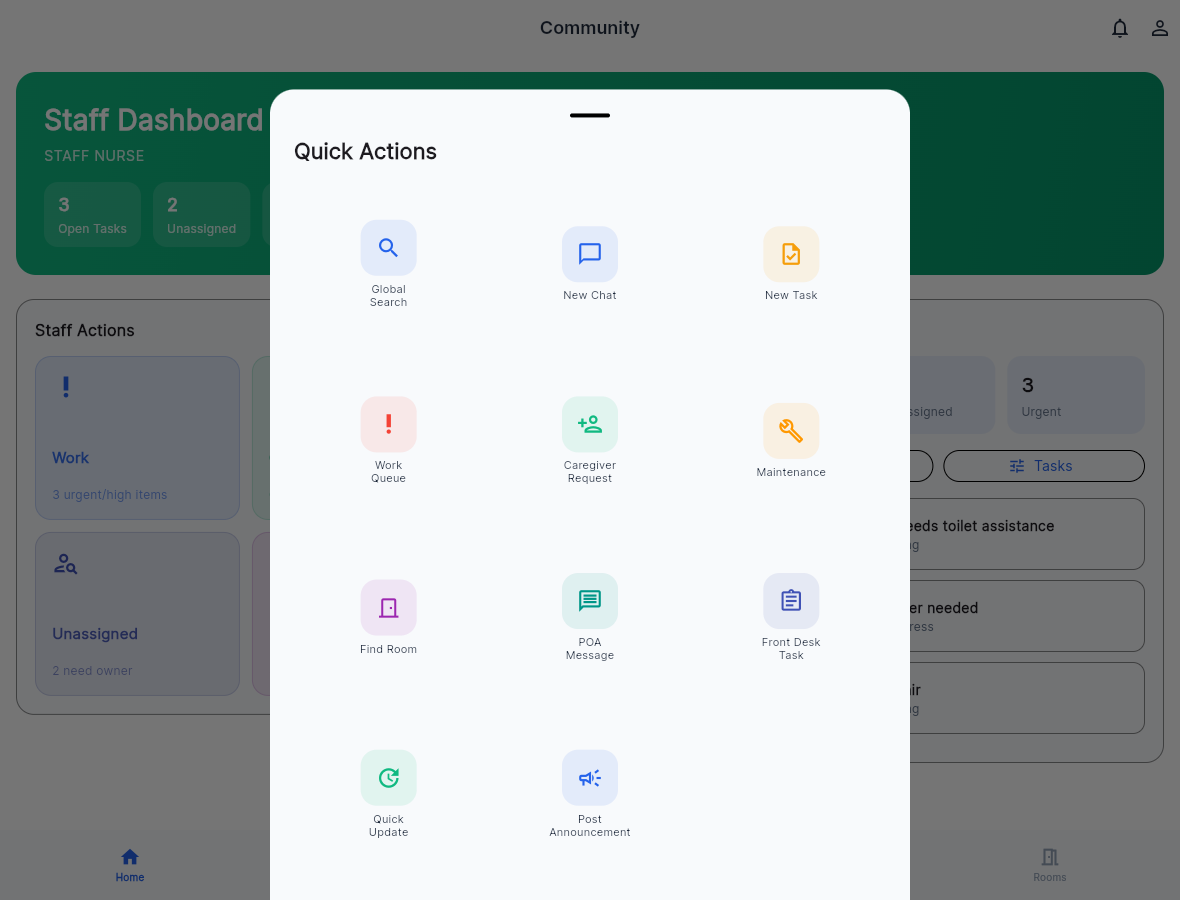Open the Work Queue
1180x900 pixels.
tap(388, 440)
